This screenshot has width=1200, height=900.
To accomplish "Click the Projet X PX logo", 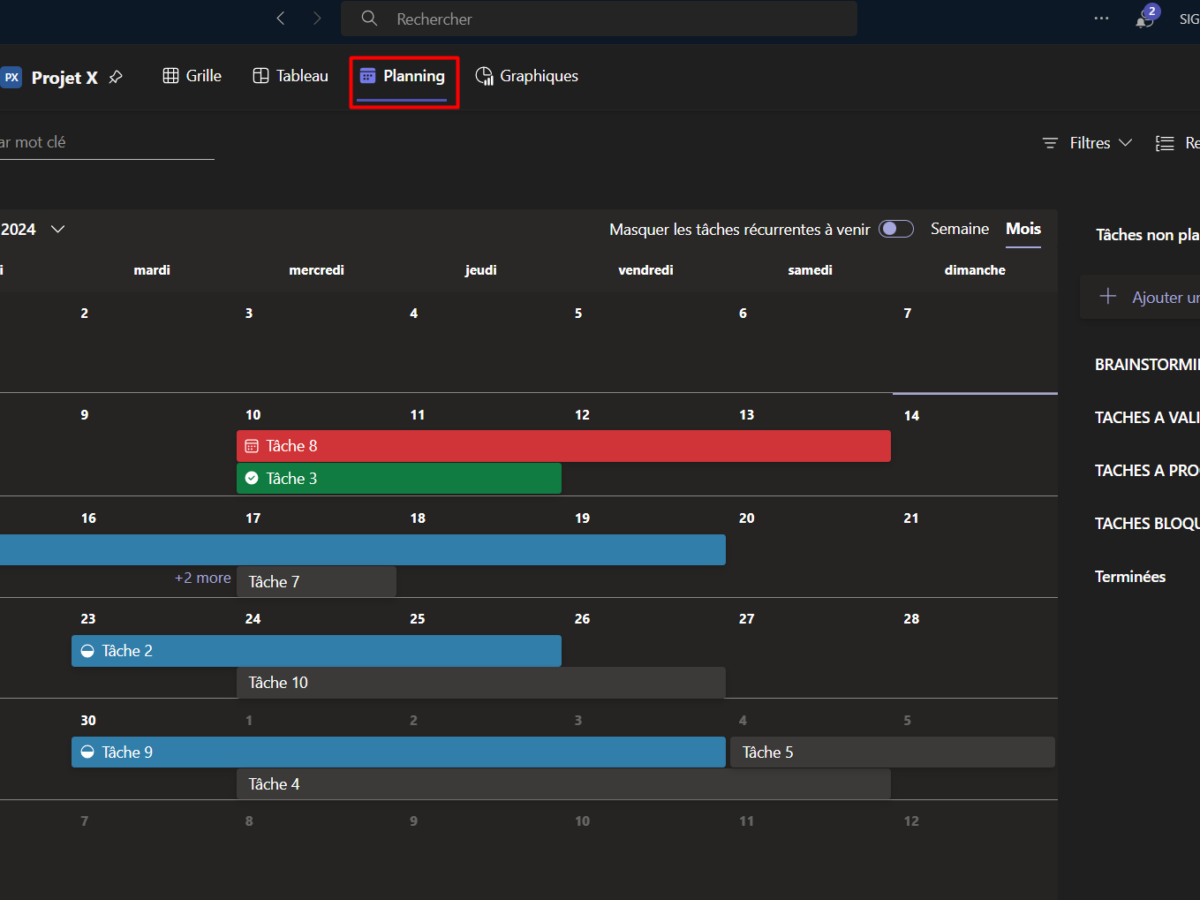I will pos(11,77).
